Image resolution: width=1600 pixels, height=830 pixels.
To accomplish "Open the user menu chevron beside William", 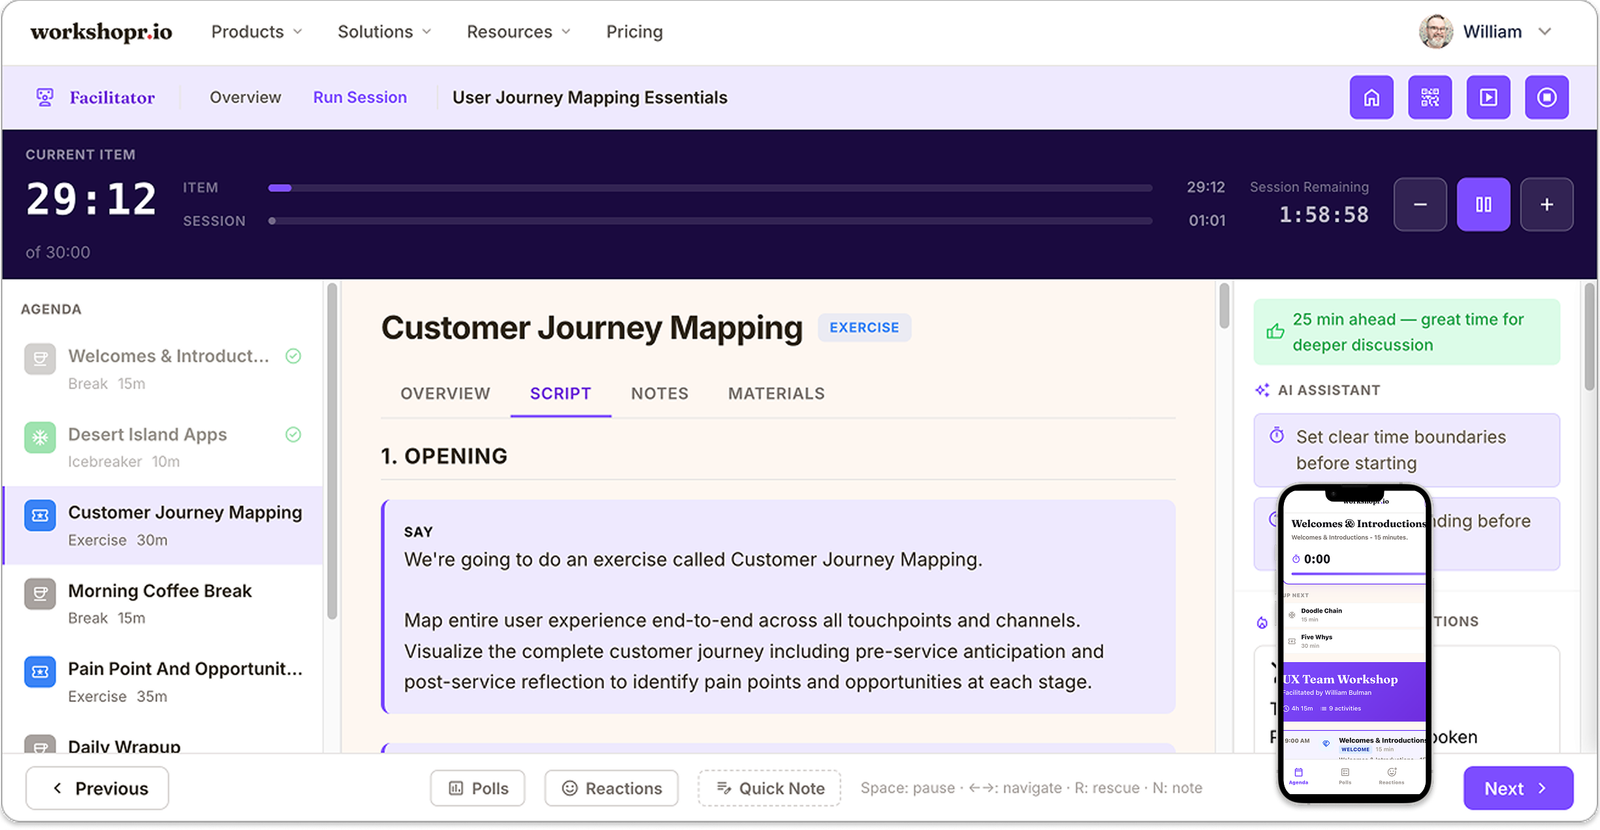I will coord(1545,32).
